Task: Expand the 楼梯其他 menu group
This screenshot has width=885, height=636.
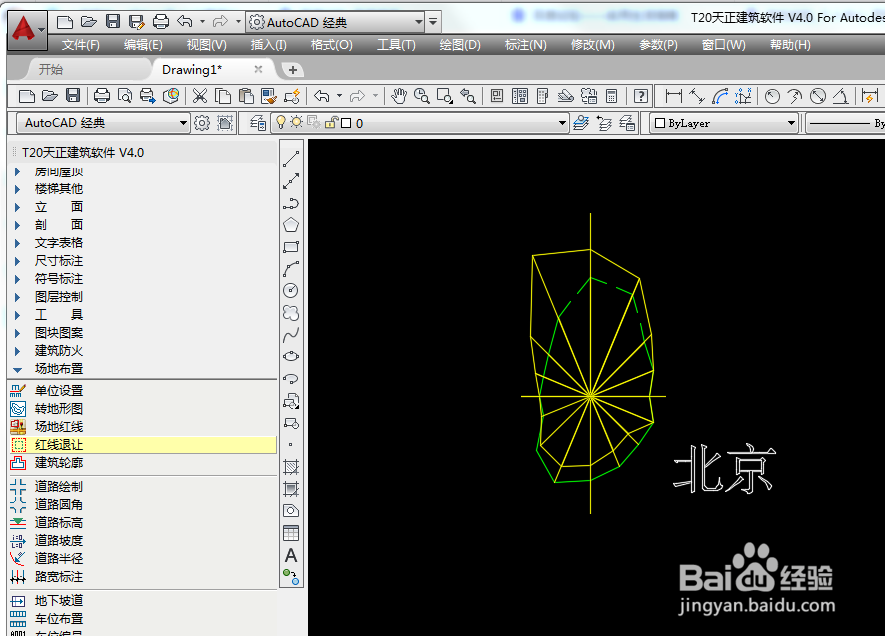Action: pyautogui.click(x=17, y=189)
